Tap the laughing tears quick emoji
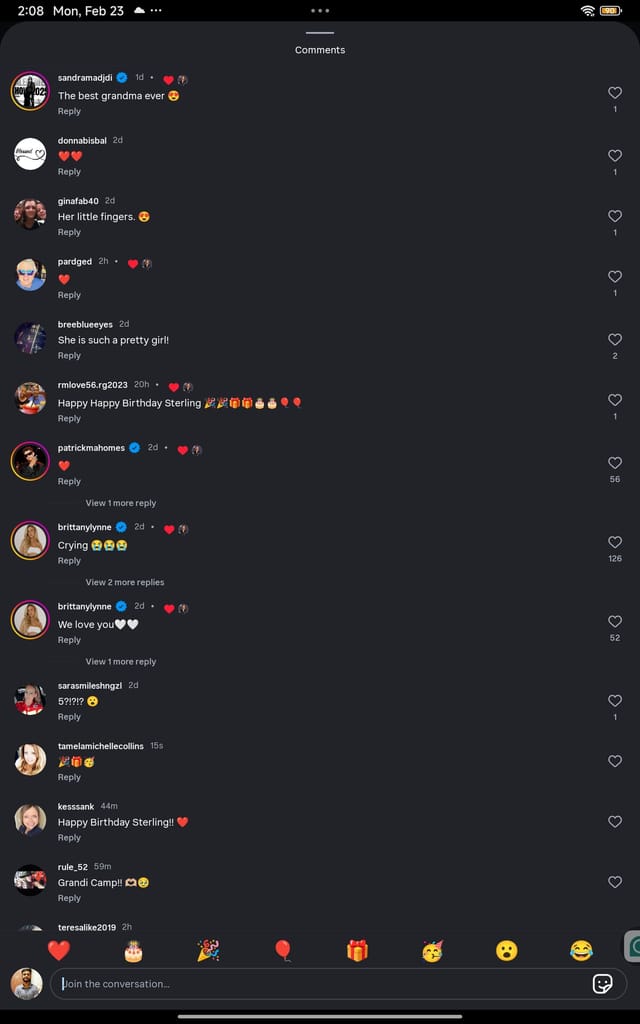 coord(581,950)
